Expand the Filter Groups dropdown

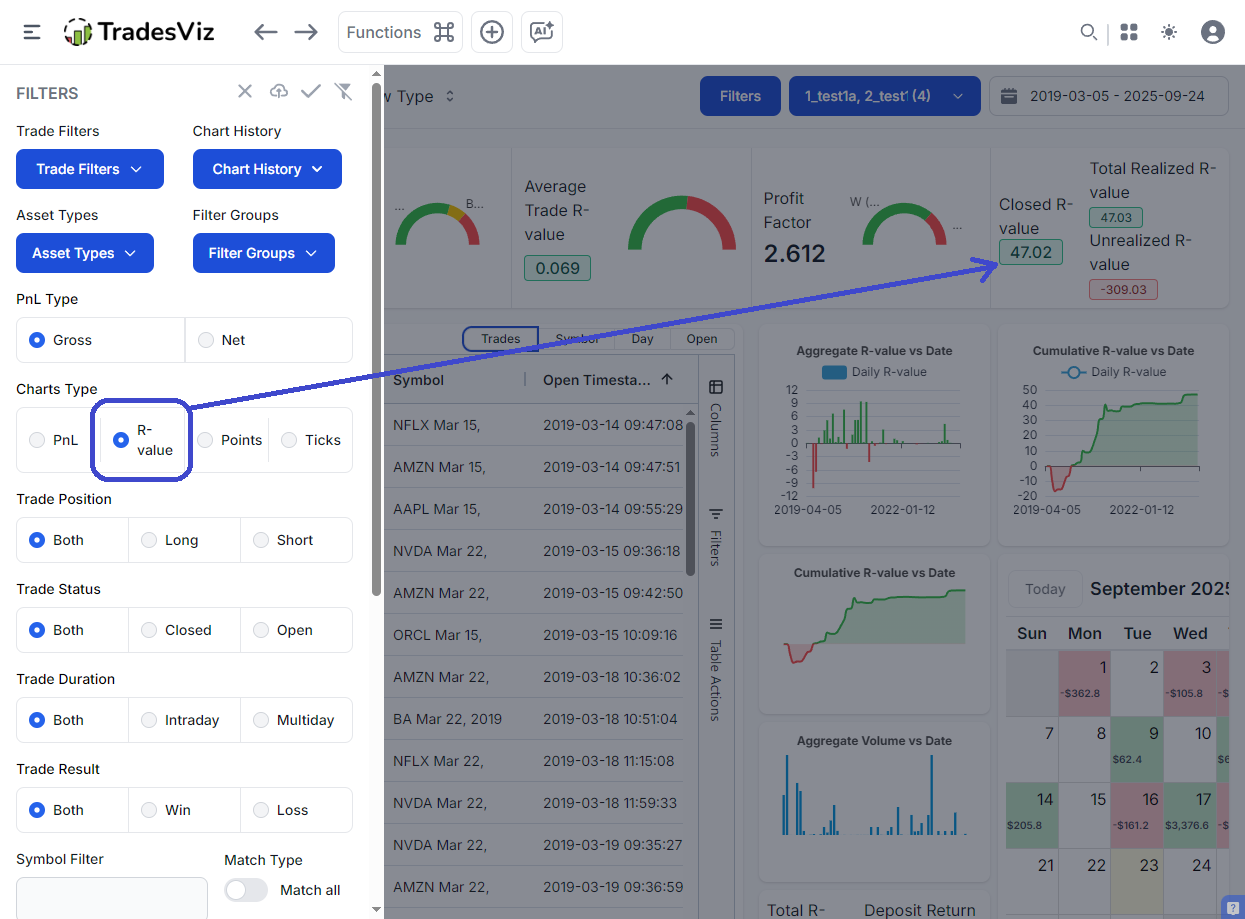[x=263, y=253]
